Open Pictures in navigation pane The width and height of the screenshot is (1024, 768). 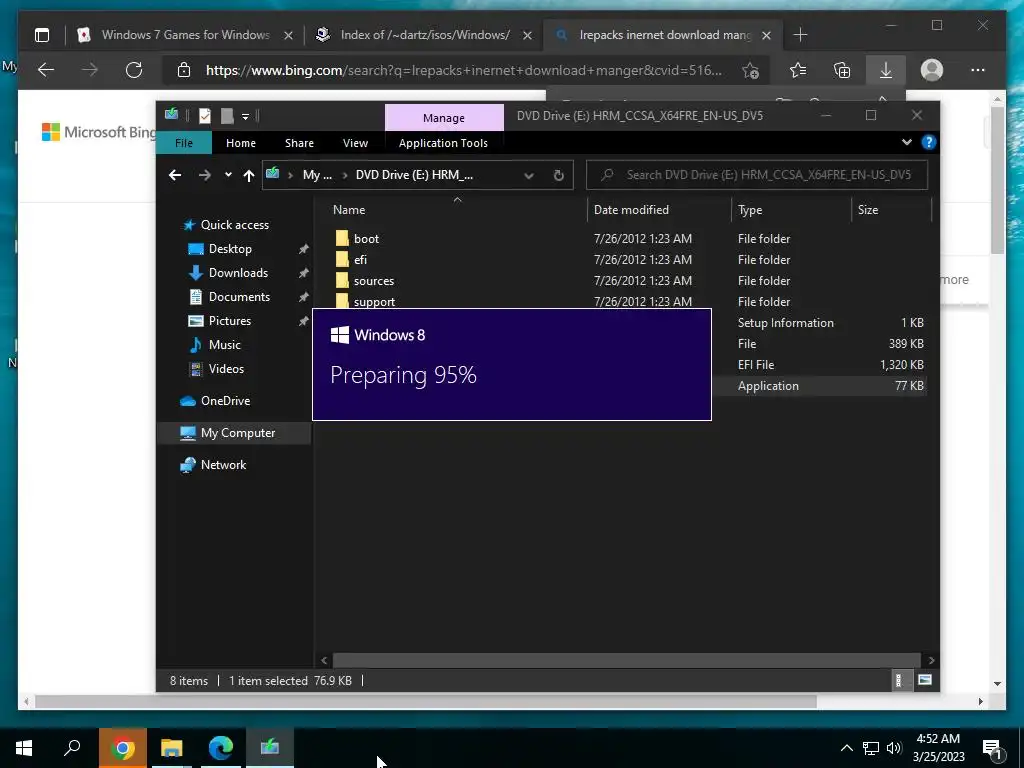pyautogui.click(x=229, y=321)
